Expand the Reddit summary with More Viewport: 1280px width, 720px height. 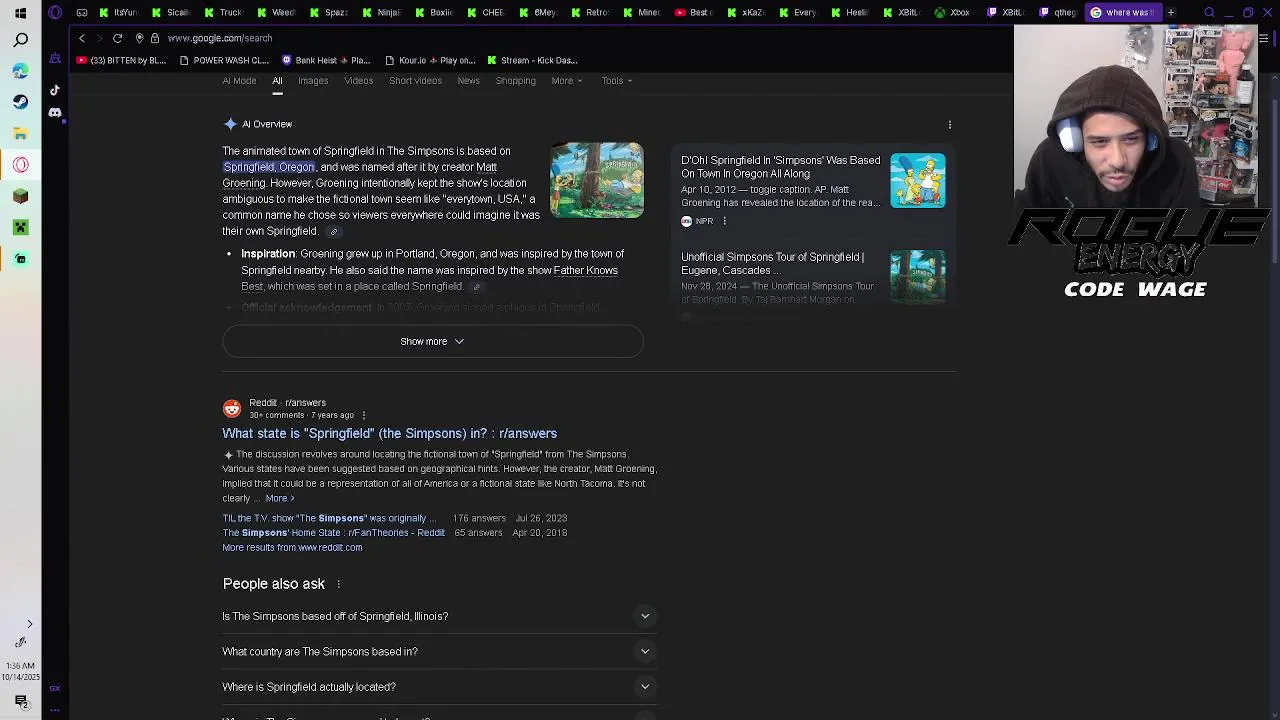pyautogui.click(x=280, y=499)
